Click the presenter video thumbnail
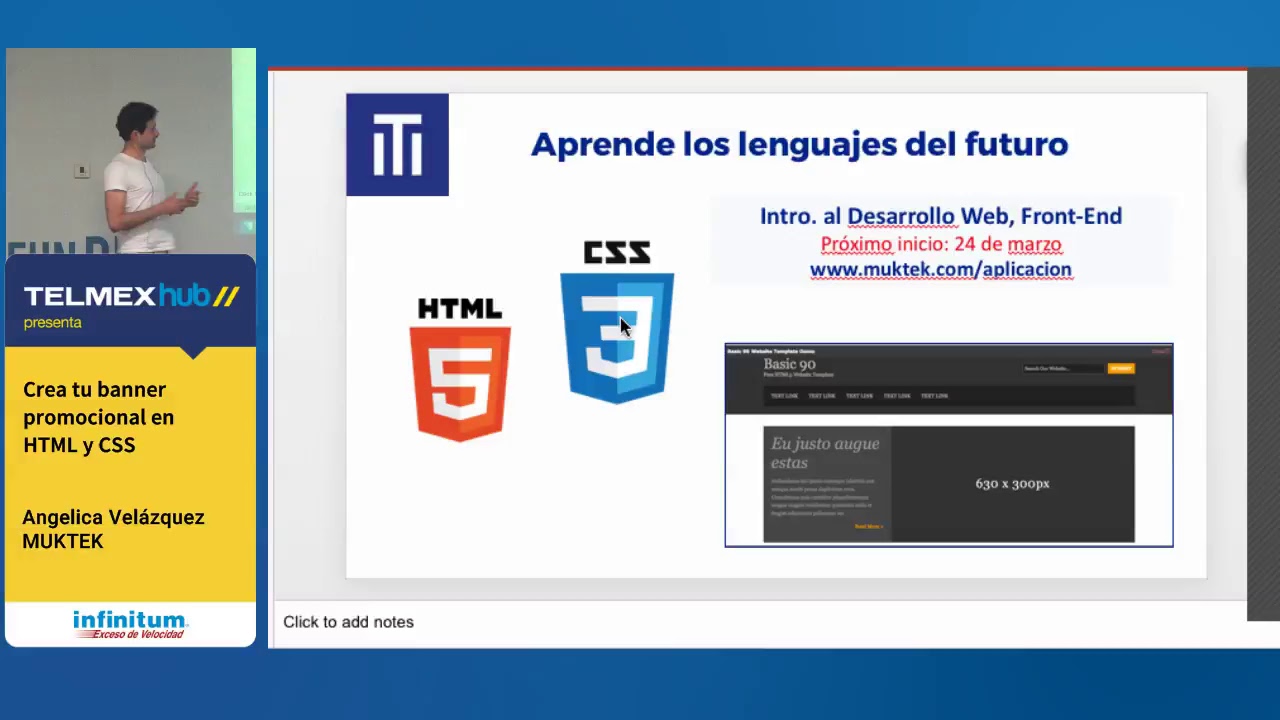The width and height of the screenshot is (1280, 720). tap(130, 151)
